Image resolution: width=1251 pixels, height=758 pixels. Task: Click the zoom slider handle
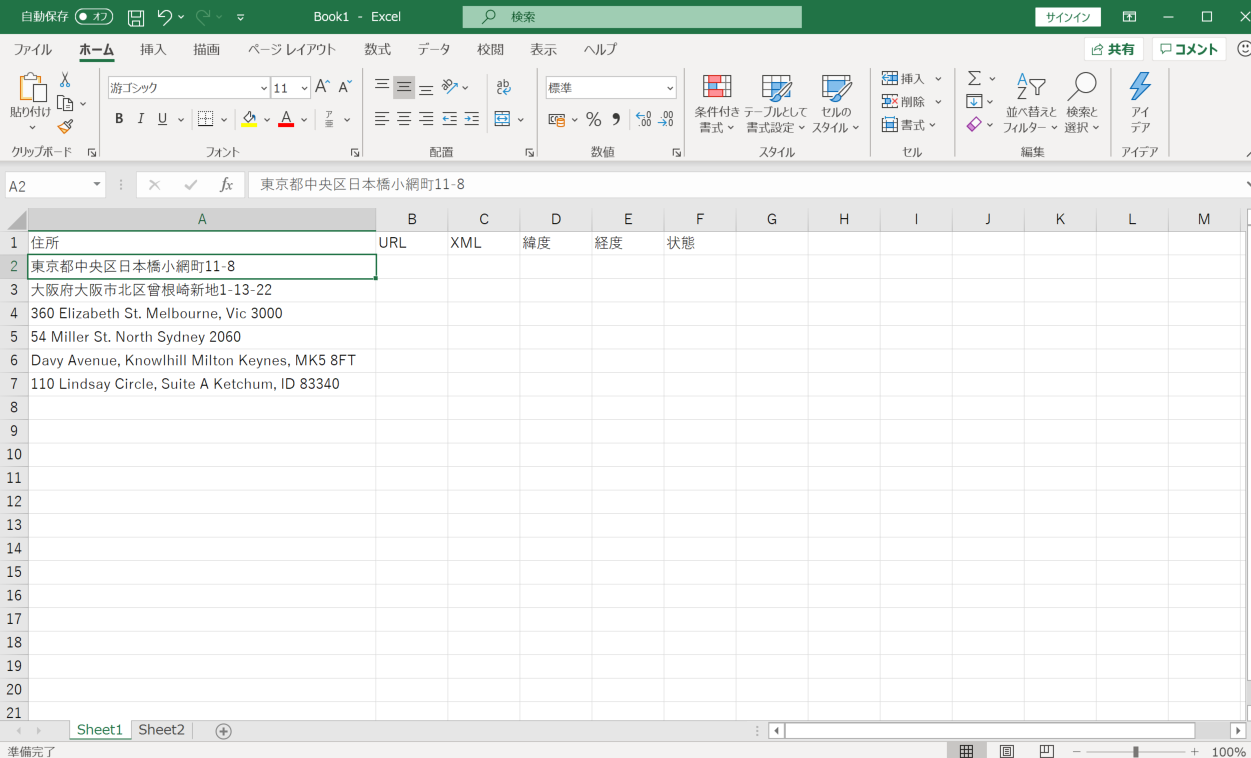1135,751
